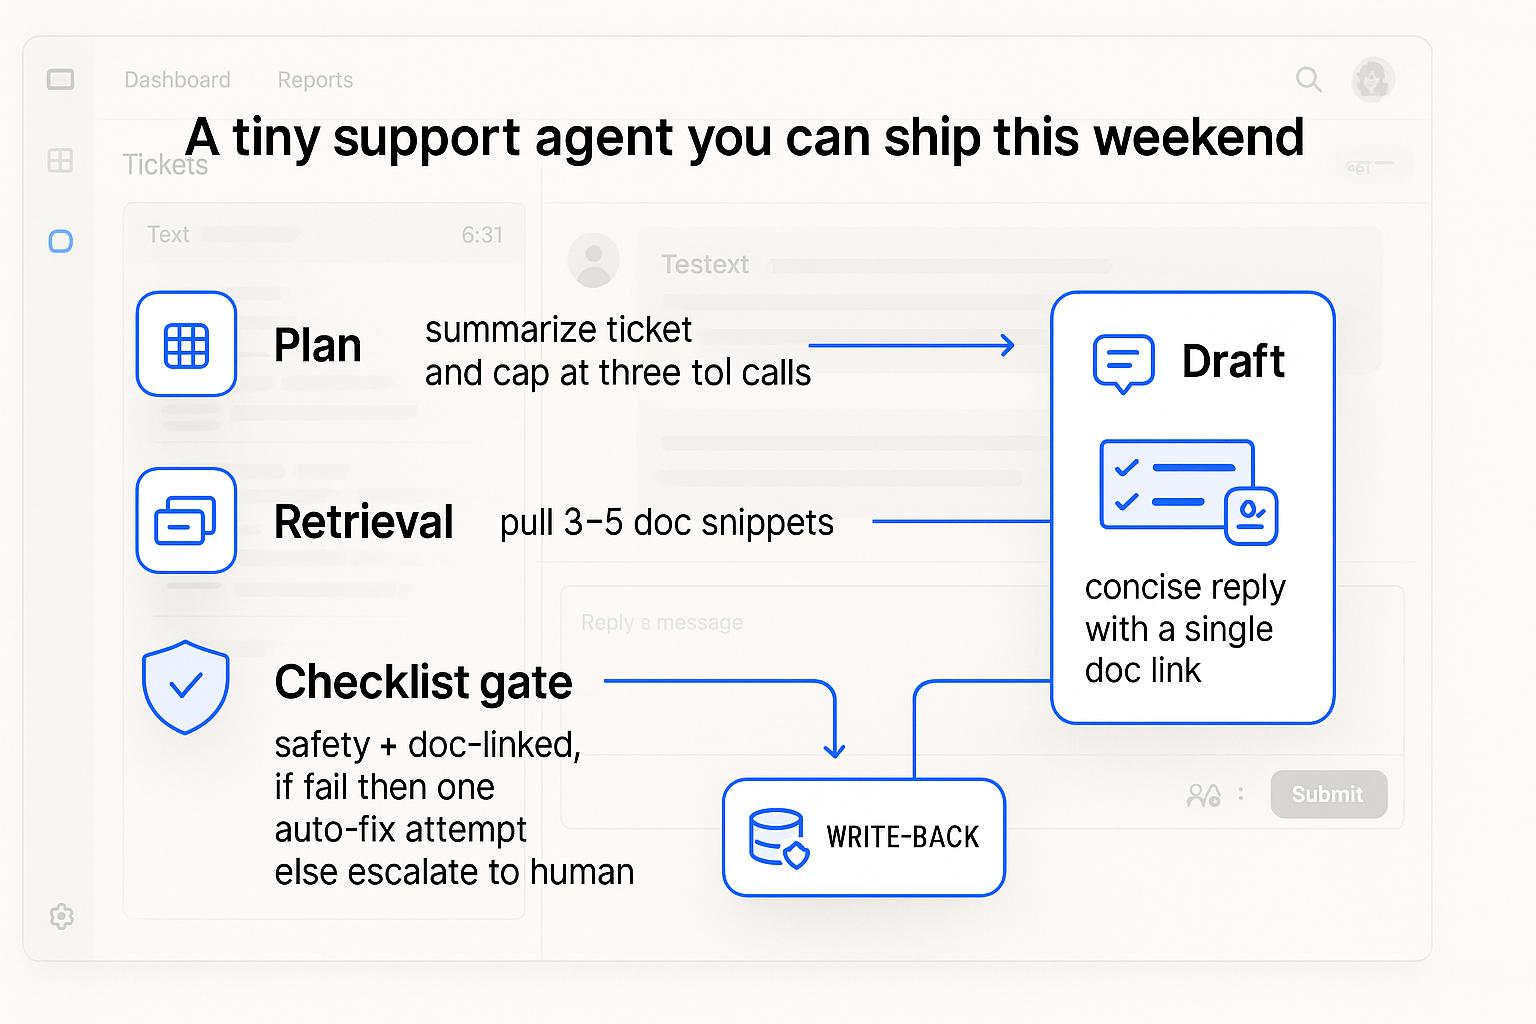Click the Retrieval stacked cards icon
The width and height of the screenshot is (1536, 1024).
tap(186, 521)
